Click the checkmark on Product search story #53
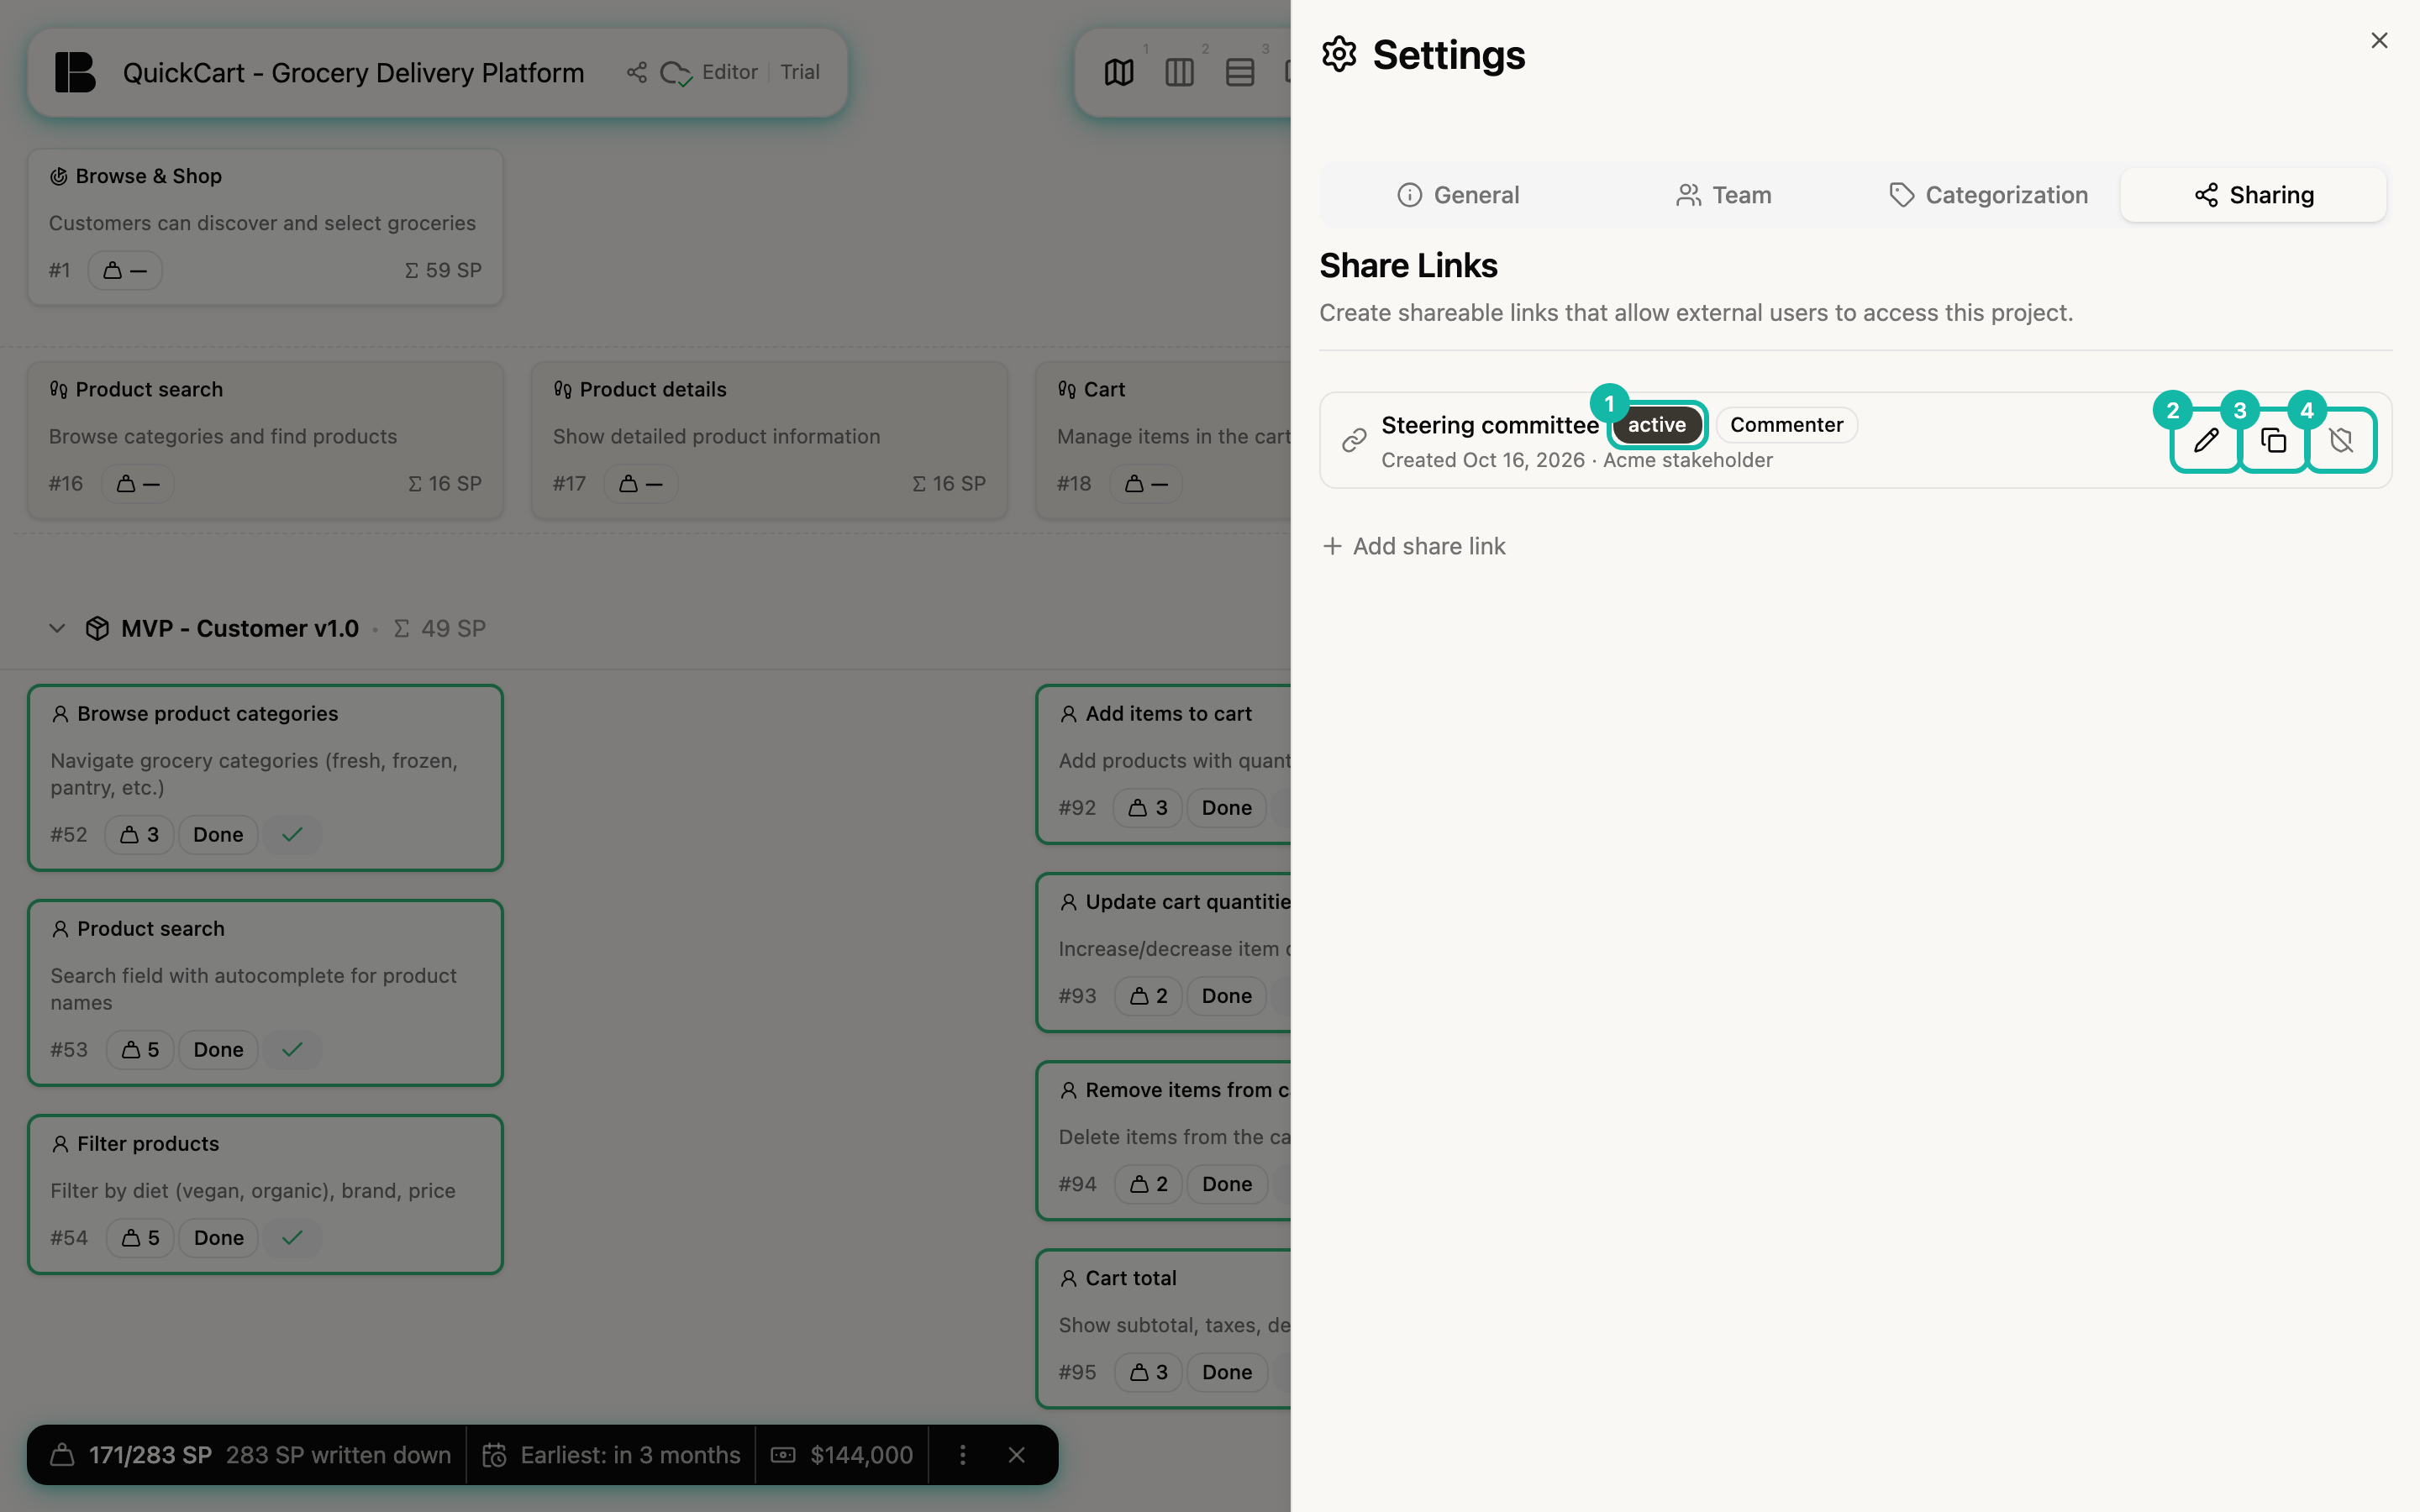This screenshot has height=1512, width=2420. click(292, 1049)
